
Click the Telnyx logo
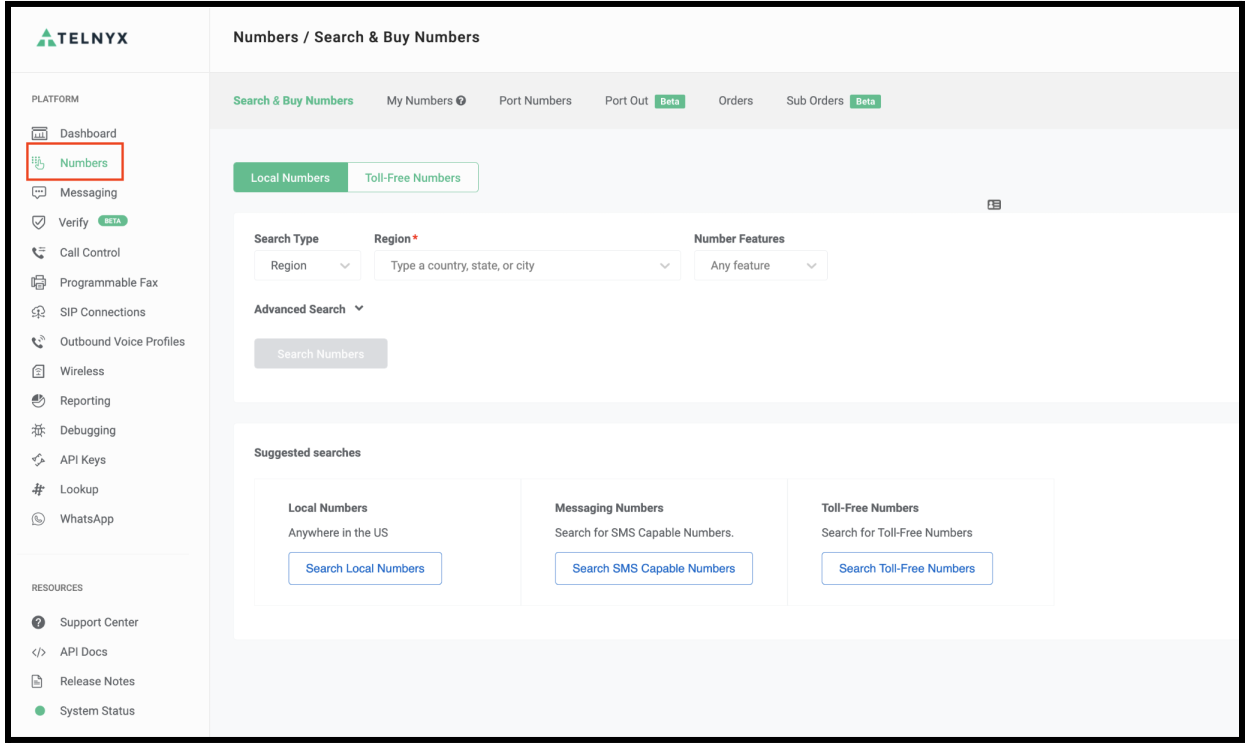coord(82,38)
